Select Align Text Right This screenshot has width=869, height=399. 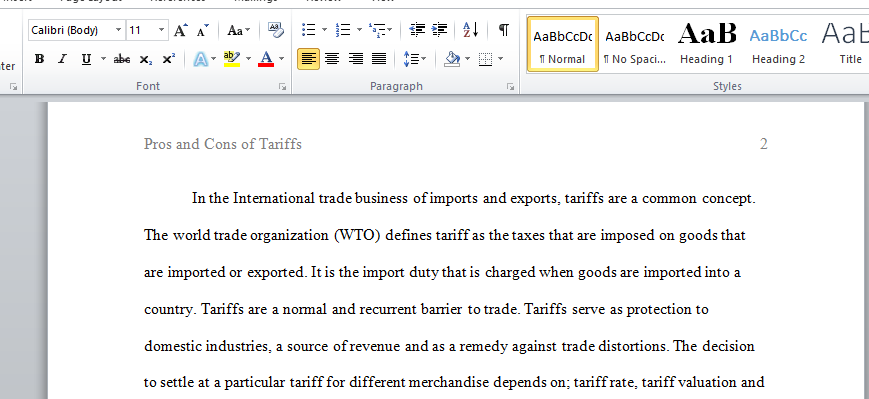[355, 59]
